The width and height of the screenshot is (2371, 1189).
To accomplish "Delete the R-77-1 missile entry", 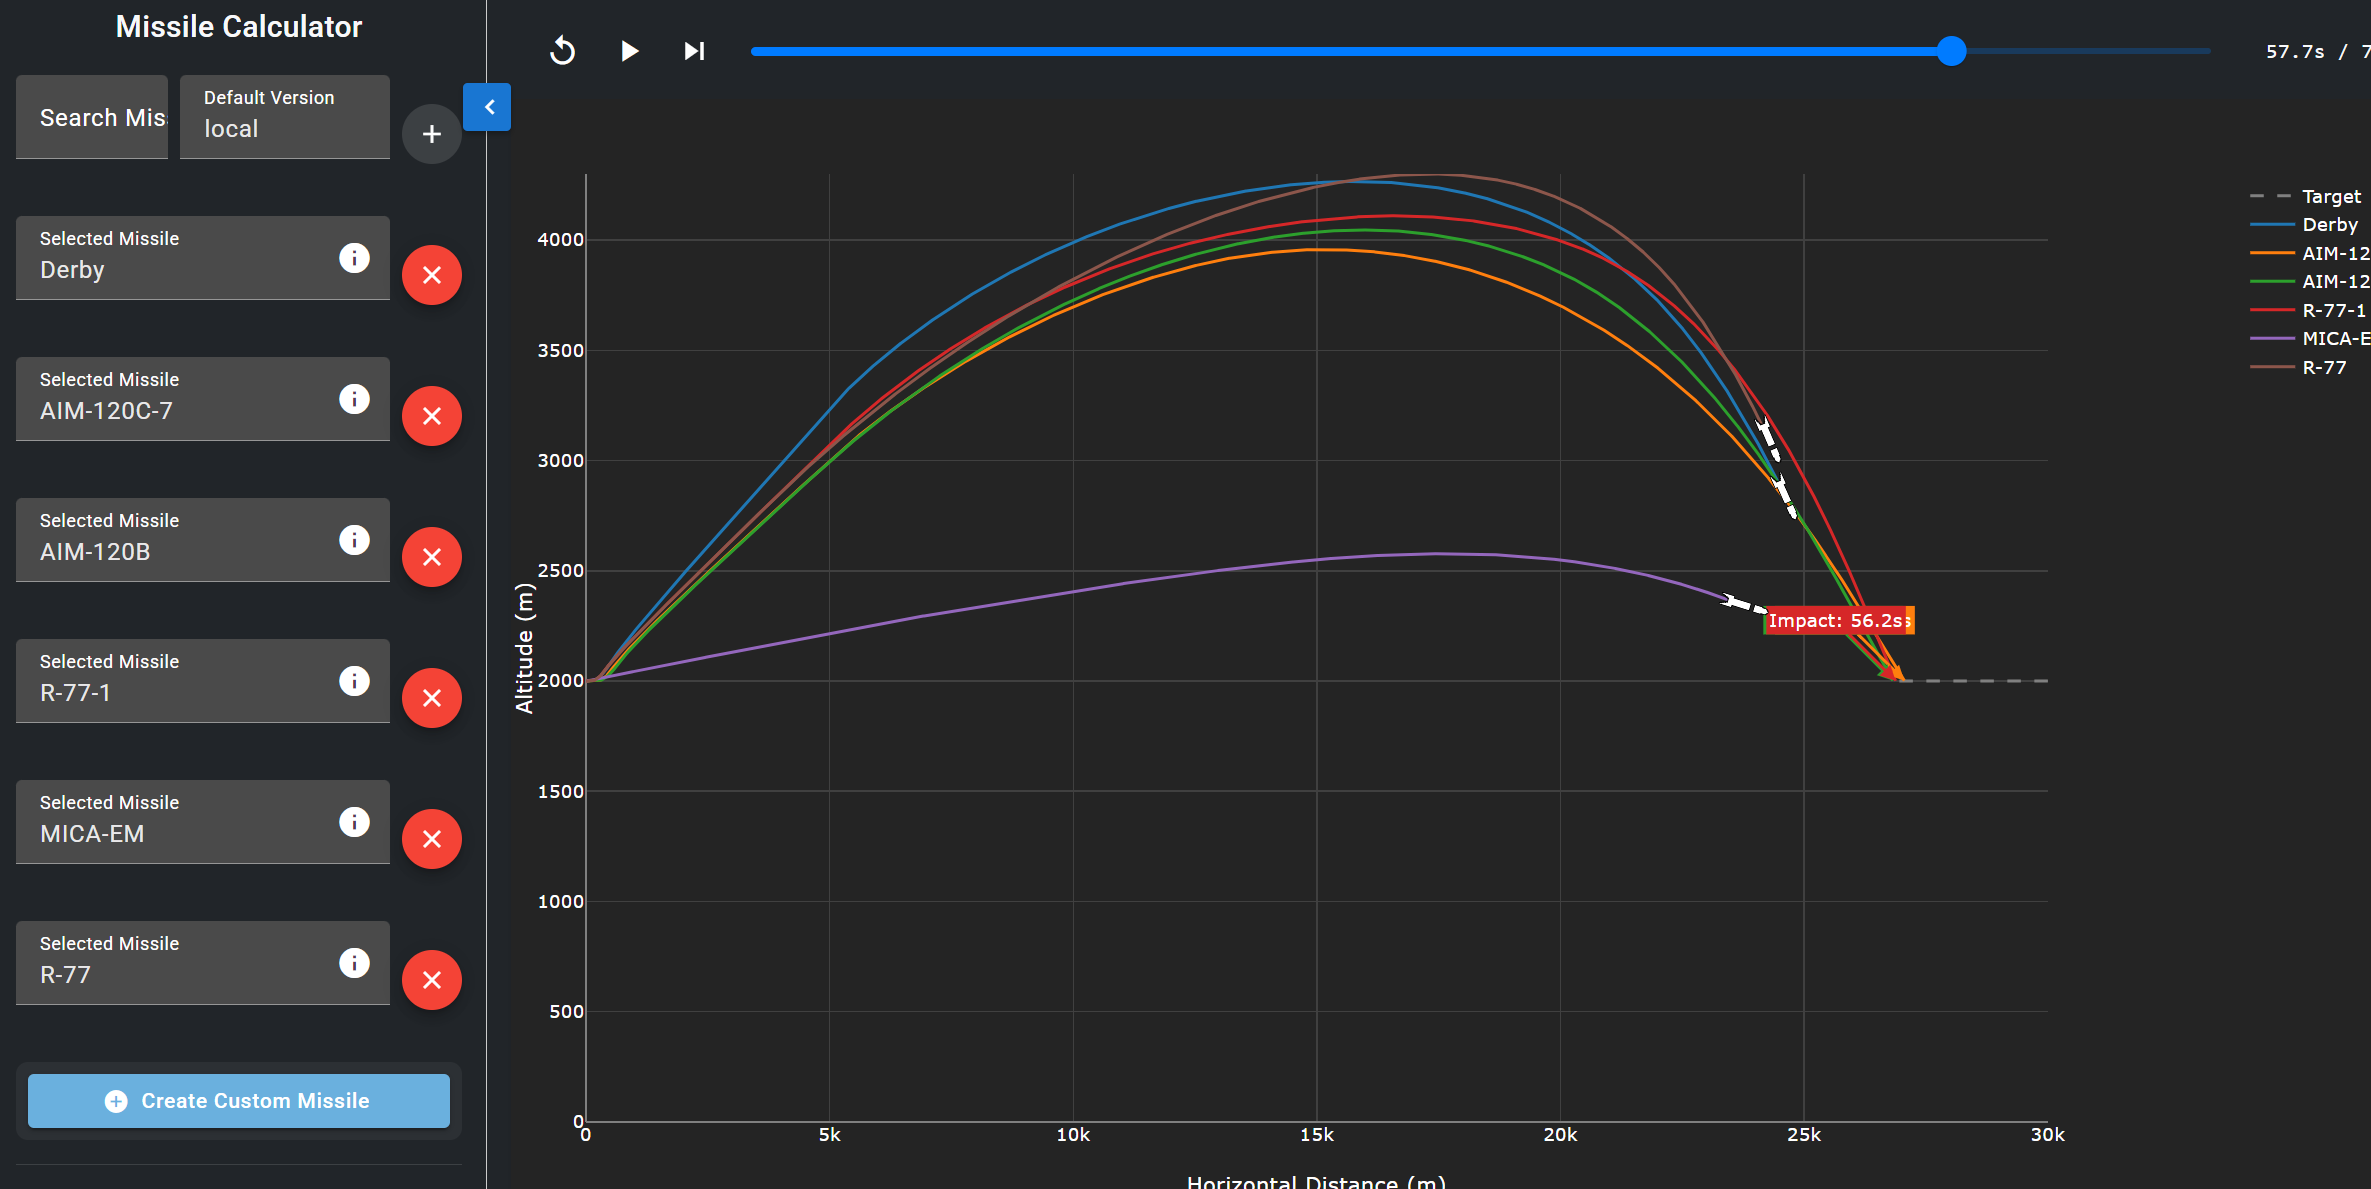I will 432,698.
